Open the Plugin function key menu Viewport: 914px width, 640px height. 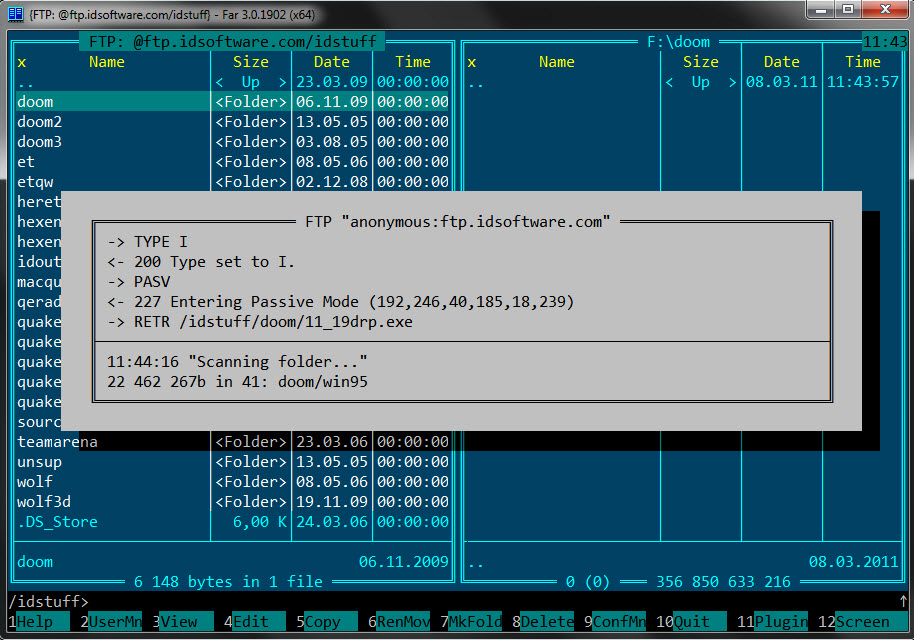pos(780,621)
